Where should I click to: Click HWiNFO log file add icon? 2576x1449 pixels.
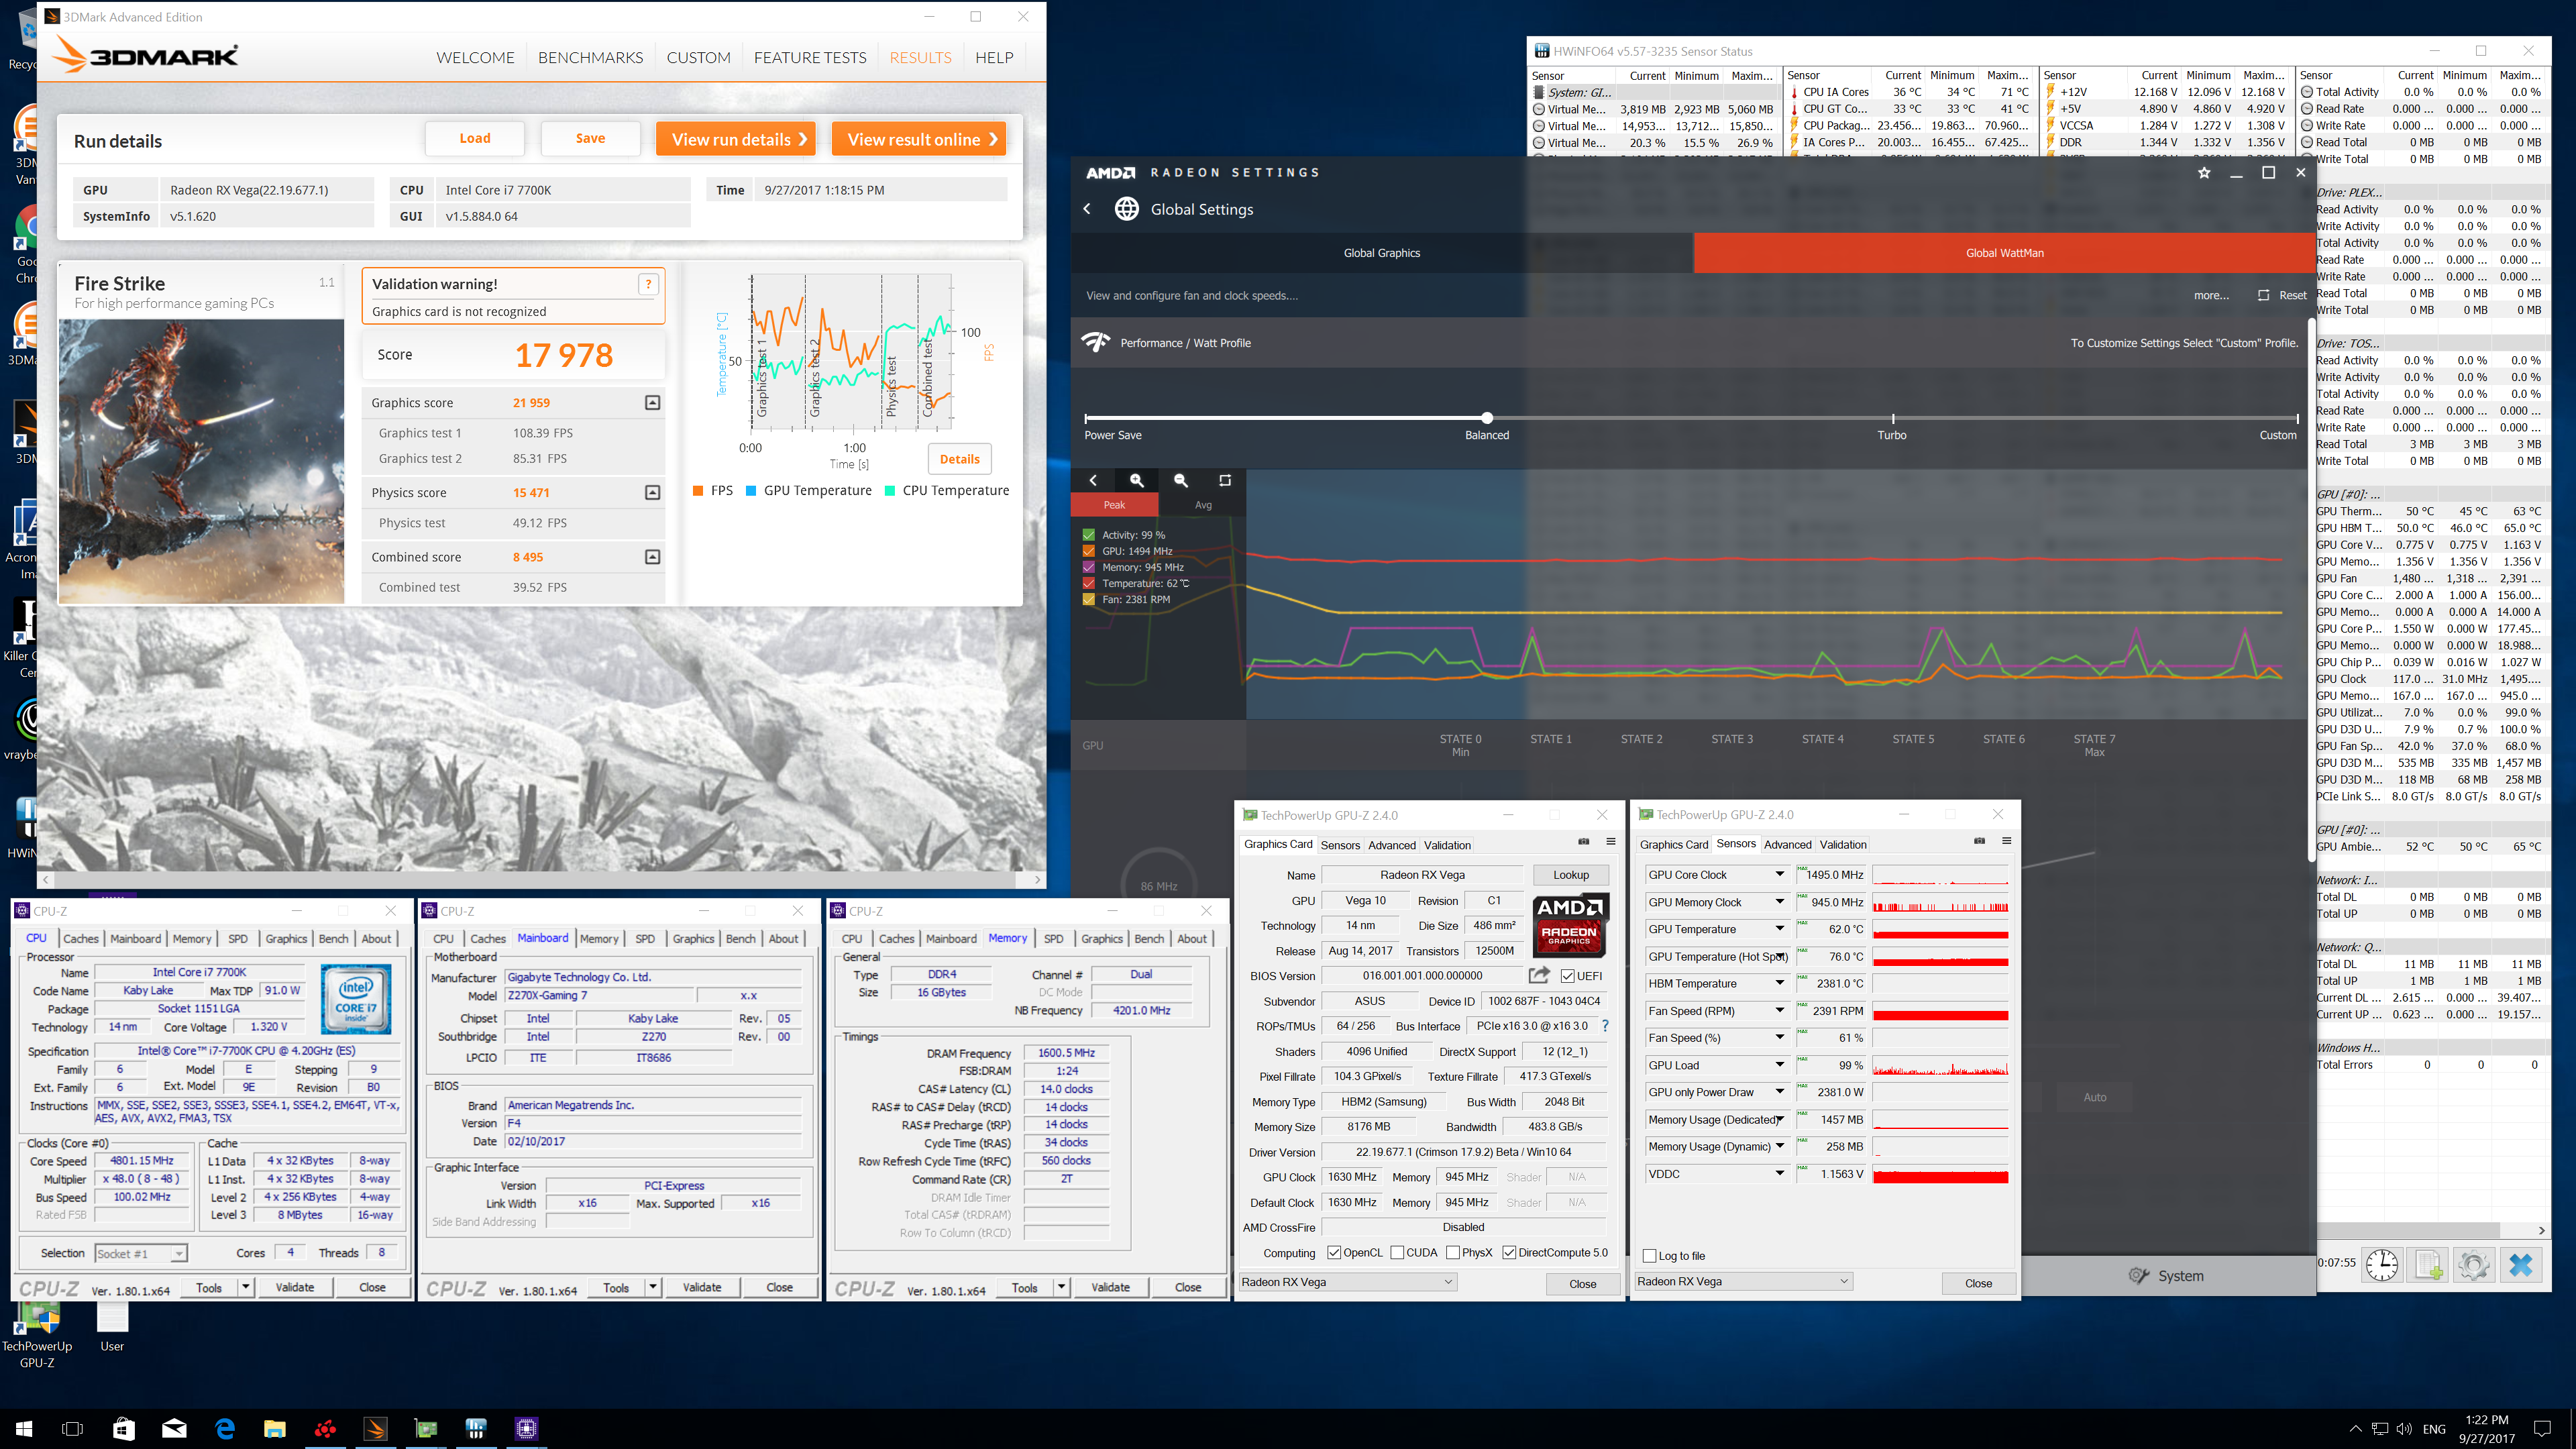2429,1265
